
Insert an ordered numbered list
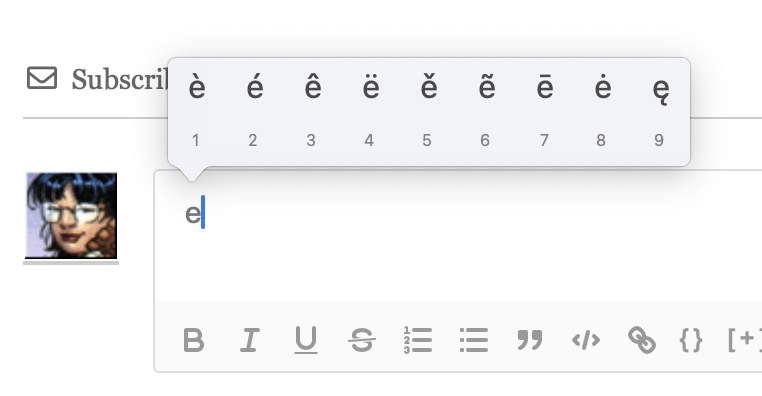[417, 340]
